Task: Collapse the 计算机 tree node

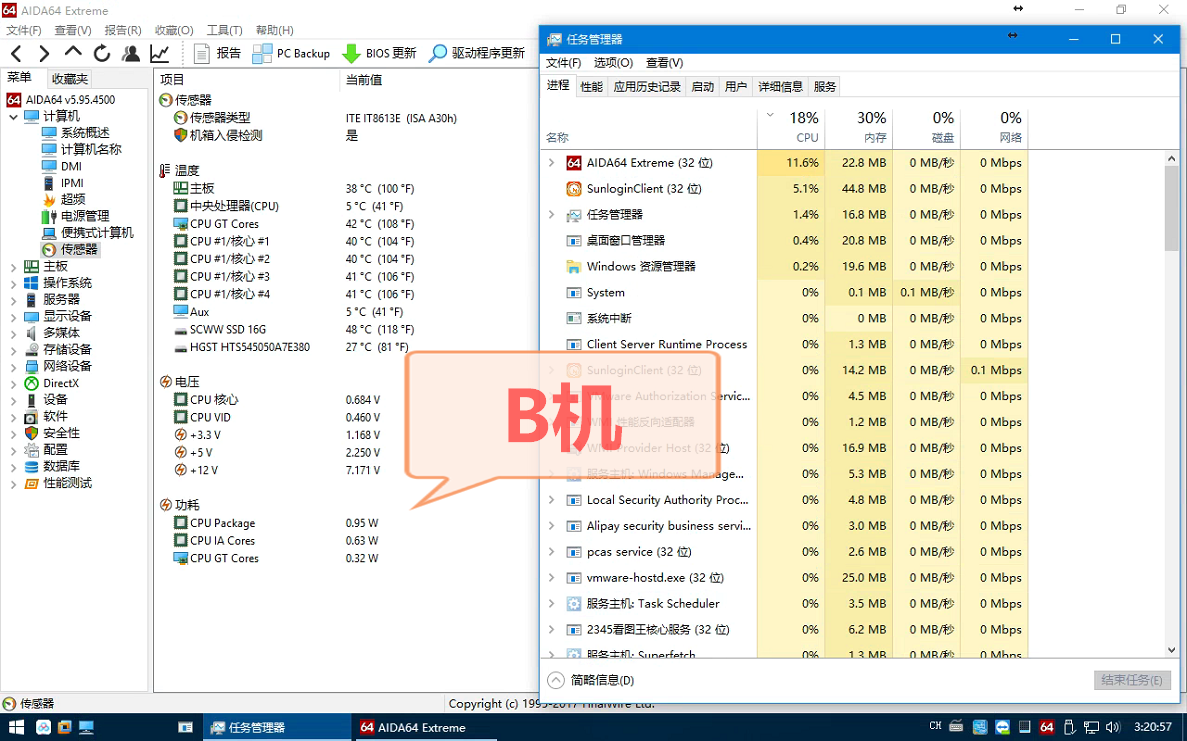Action: click(13, 117)
